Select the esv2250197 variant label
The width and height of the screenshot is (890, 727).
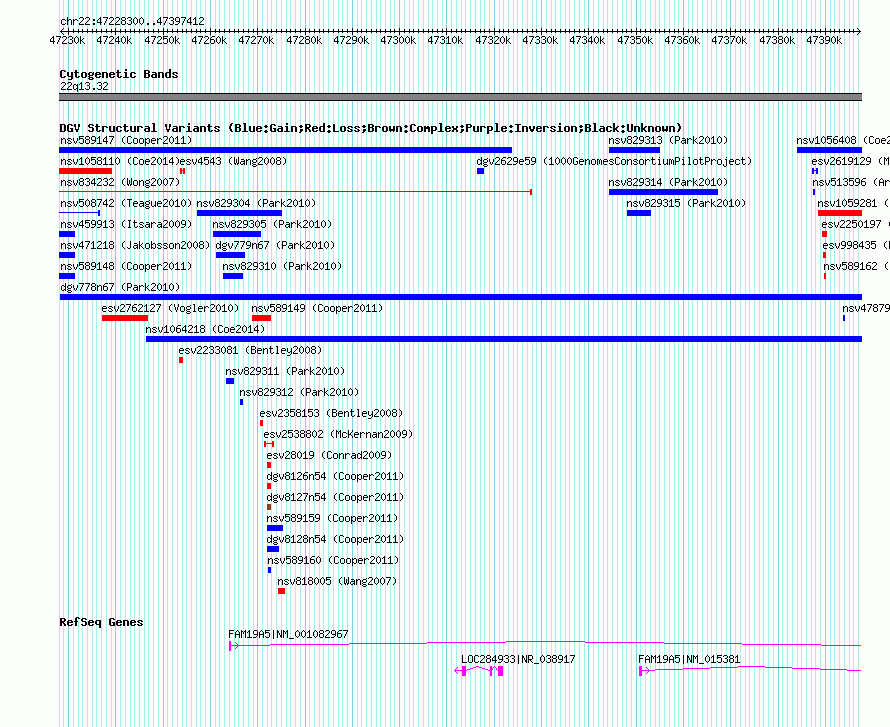tap(855, 224)
